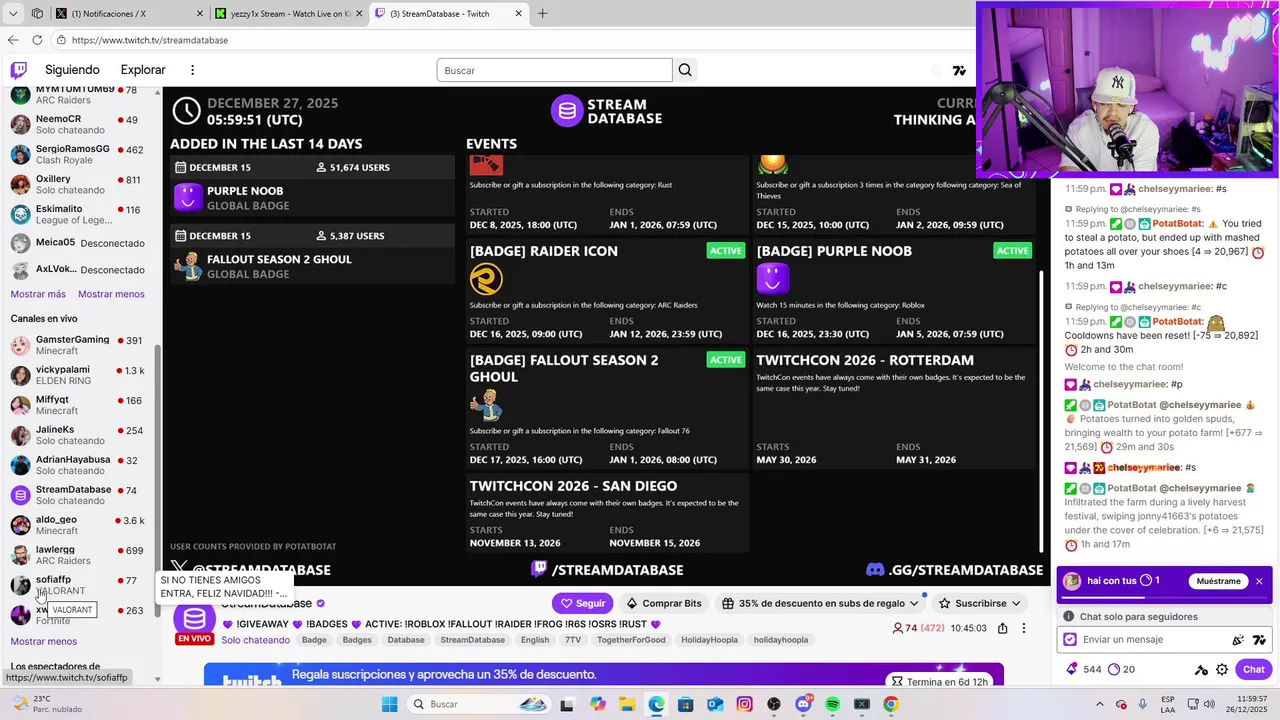Click the Comprar Bits button
The image size is (1280, 720).
(x=664, y=603)
